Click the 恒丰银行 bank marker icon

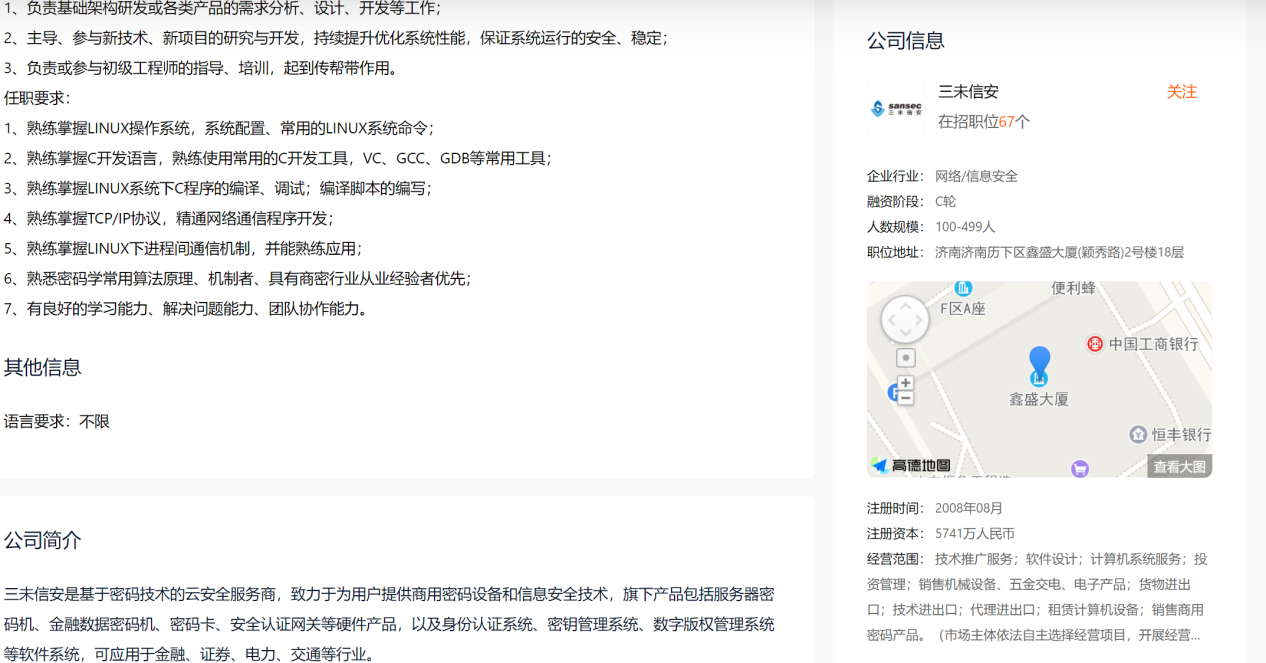pos(1138,434)
